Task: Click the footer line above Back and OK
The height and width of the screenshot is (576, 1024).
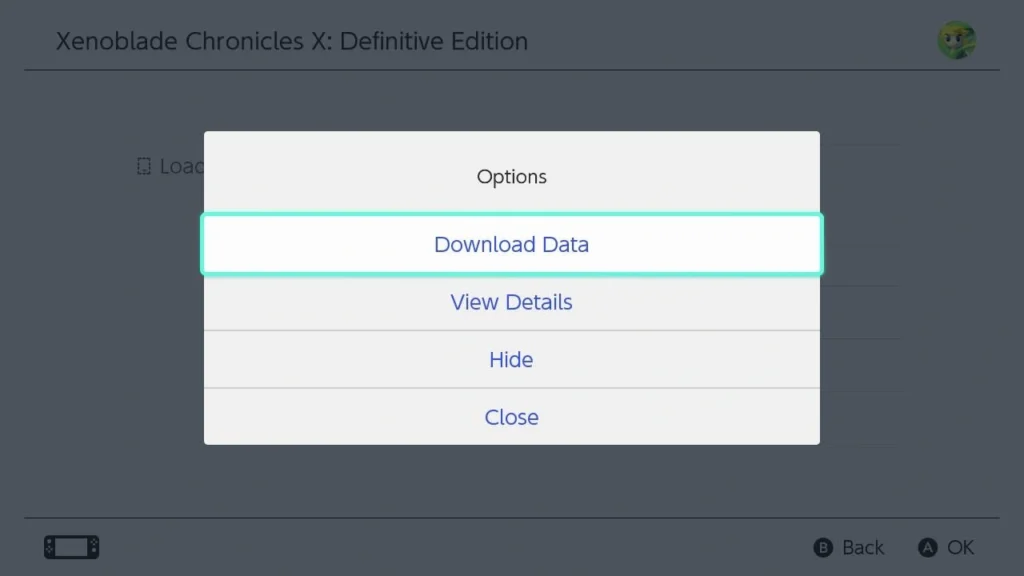Action: [512, 518]
